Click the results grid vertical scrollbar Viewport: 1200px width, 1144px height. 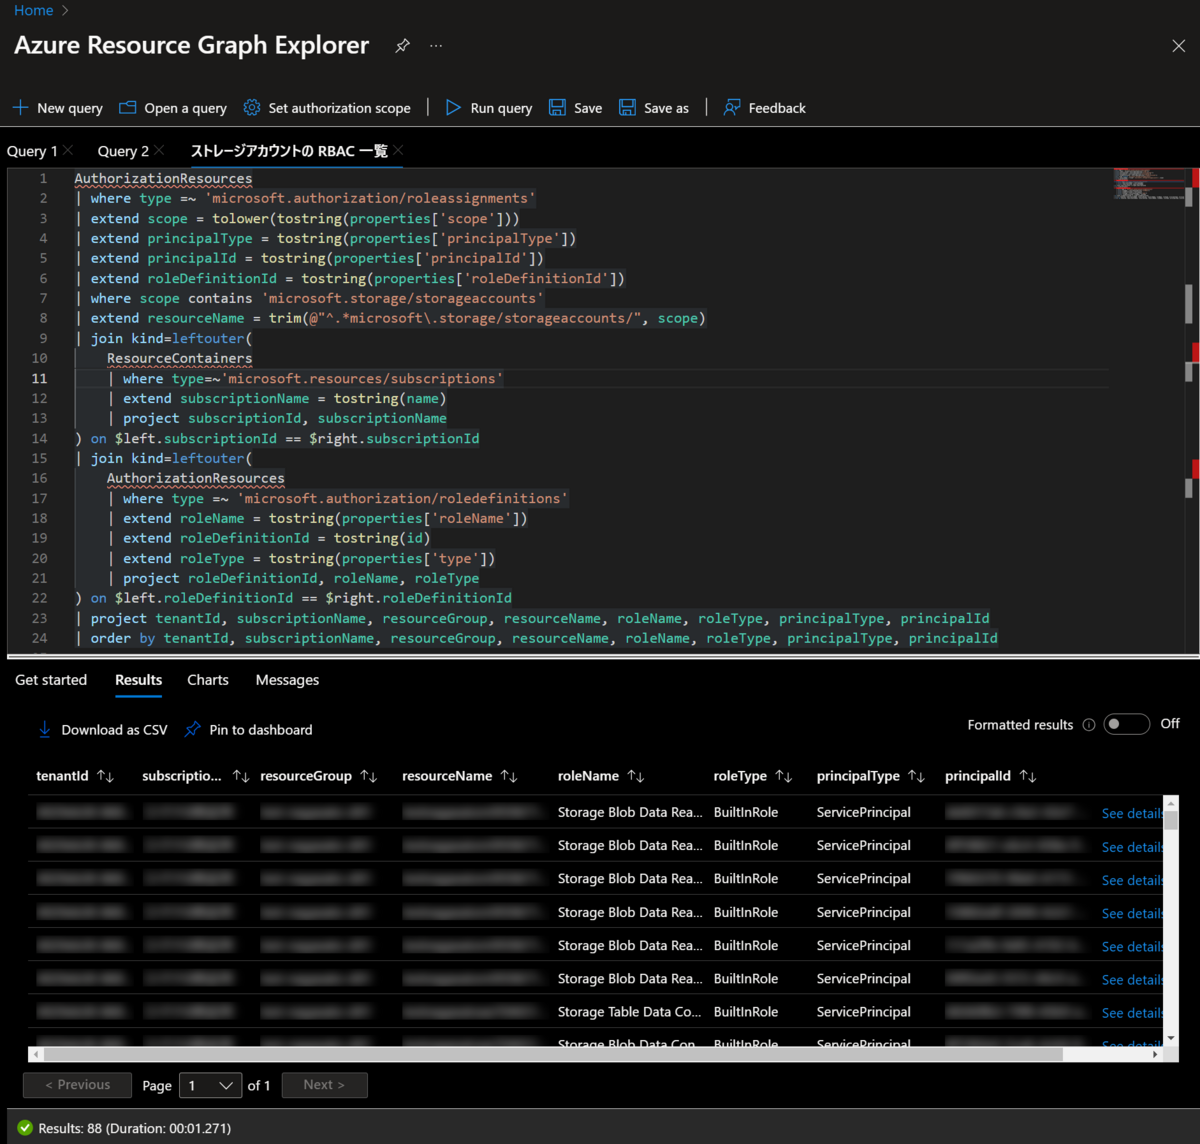click(1171, 820)
